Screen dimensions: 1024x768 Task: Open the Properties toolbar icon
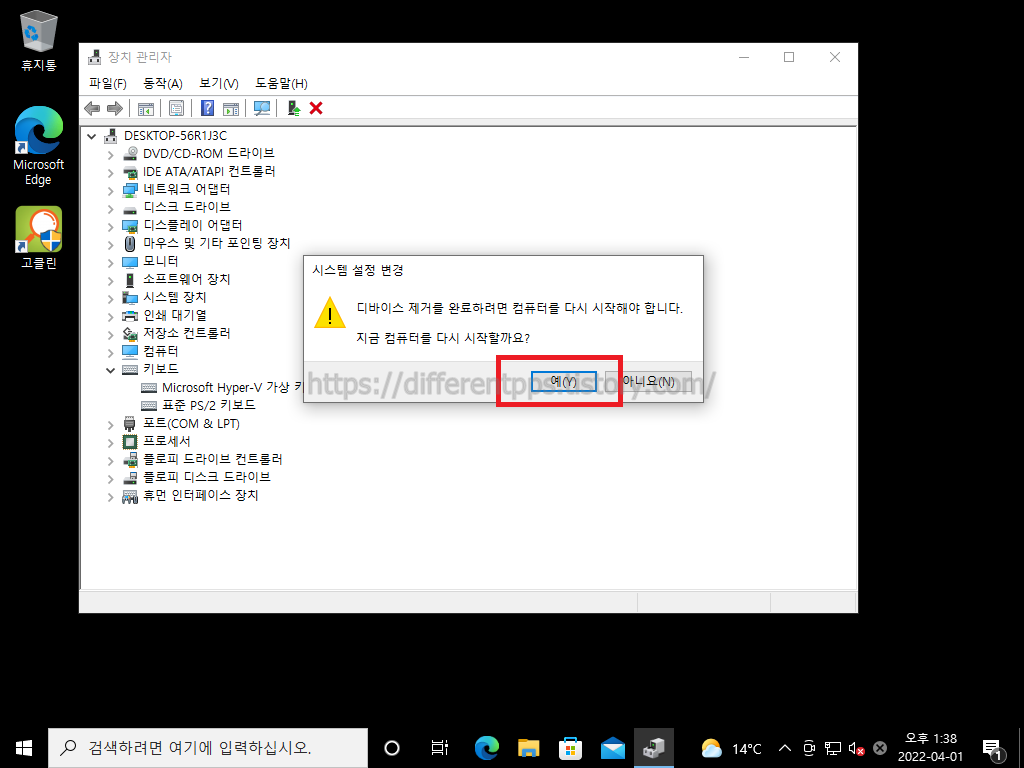click(x=176, y=108)
